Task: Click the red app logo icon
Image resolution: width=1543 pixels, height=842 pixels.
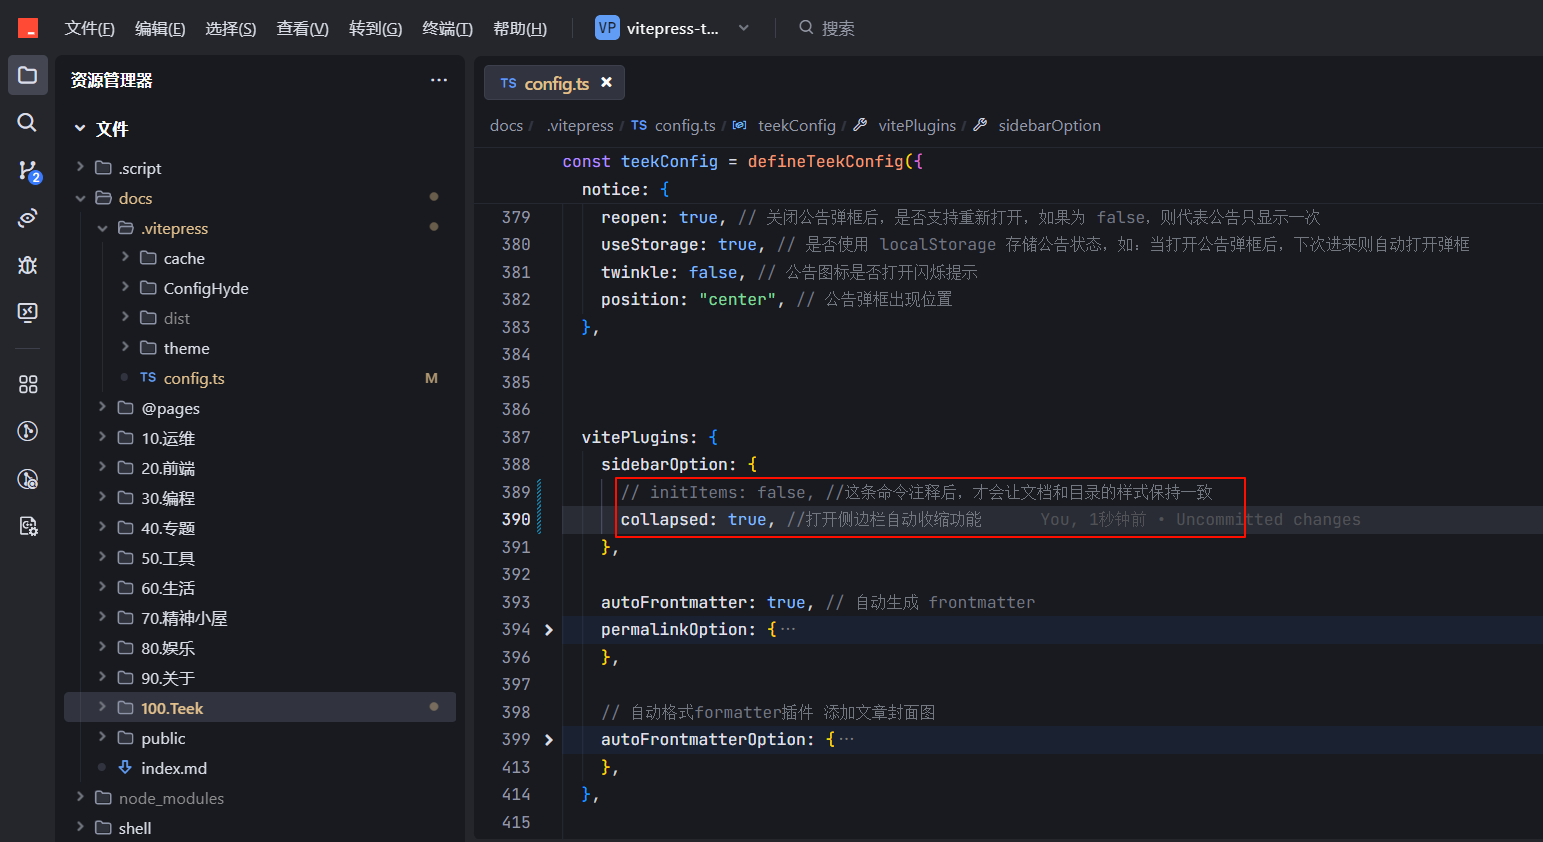Action: tap(28, 28)
